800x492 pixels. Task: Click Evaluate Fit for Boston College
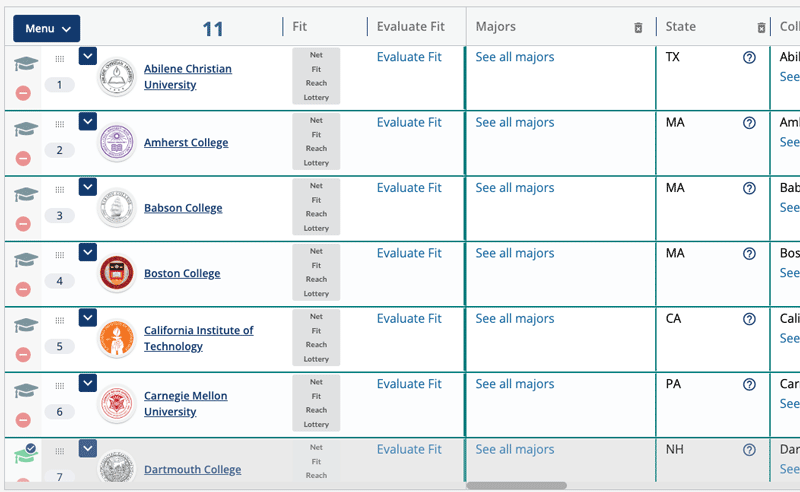click(x=409, y=253)
